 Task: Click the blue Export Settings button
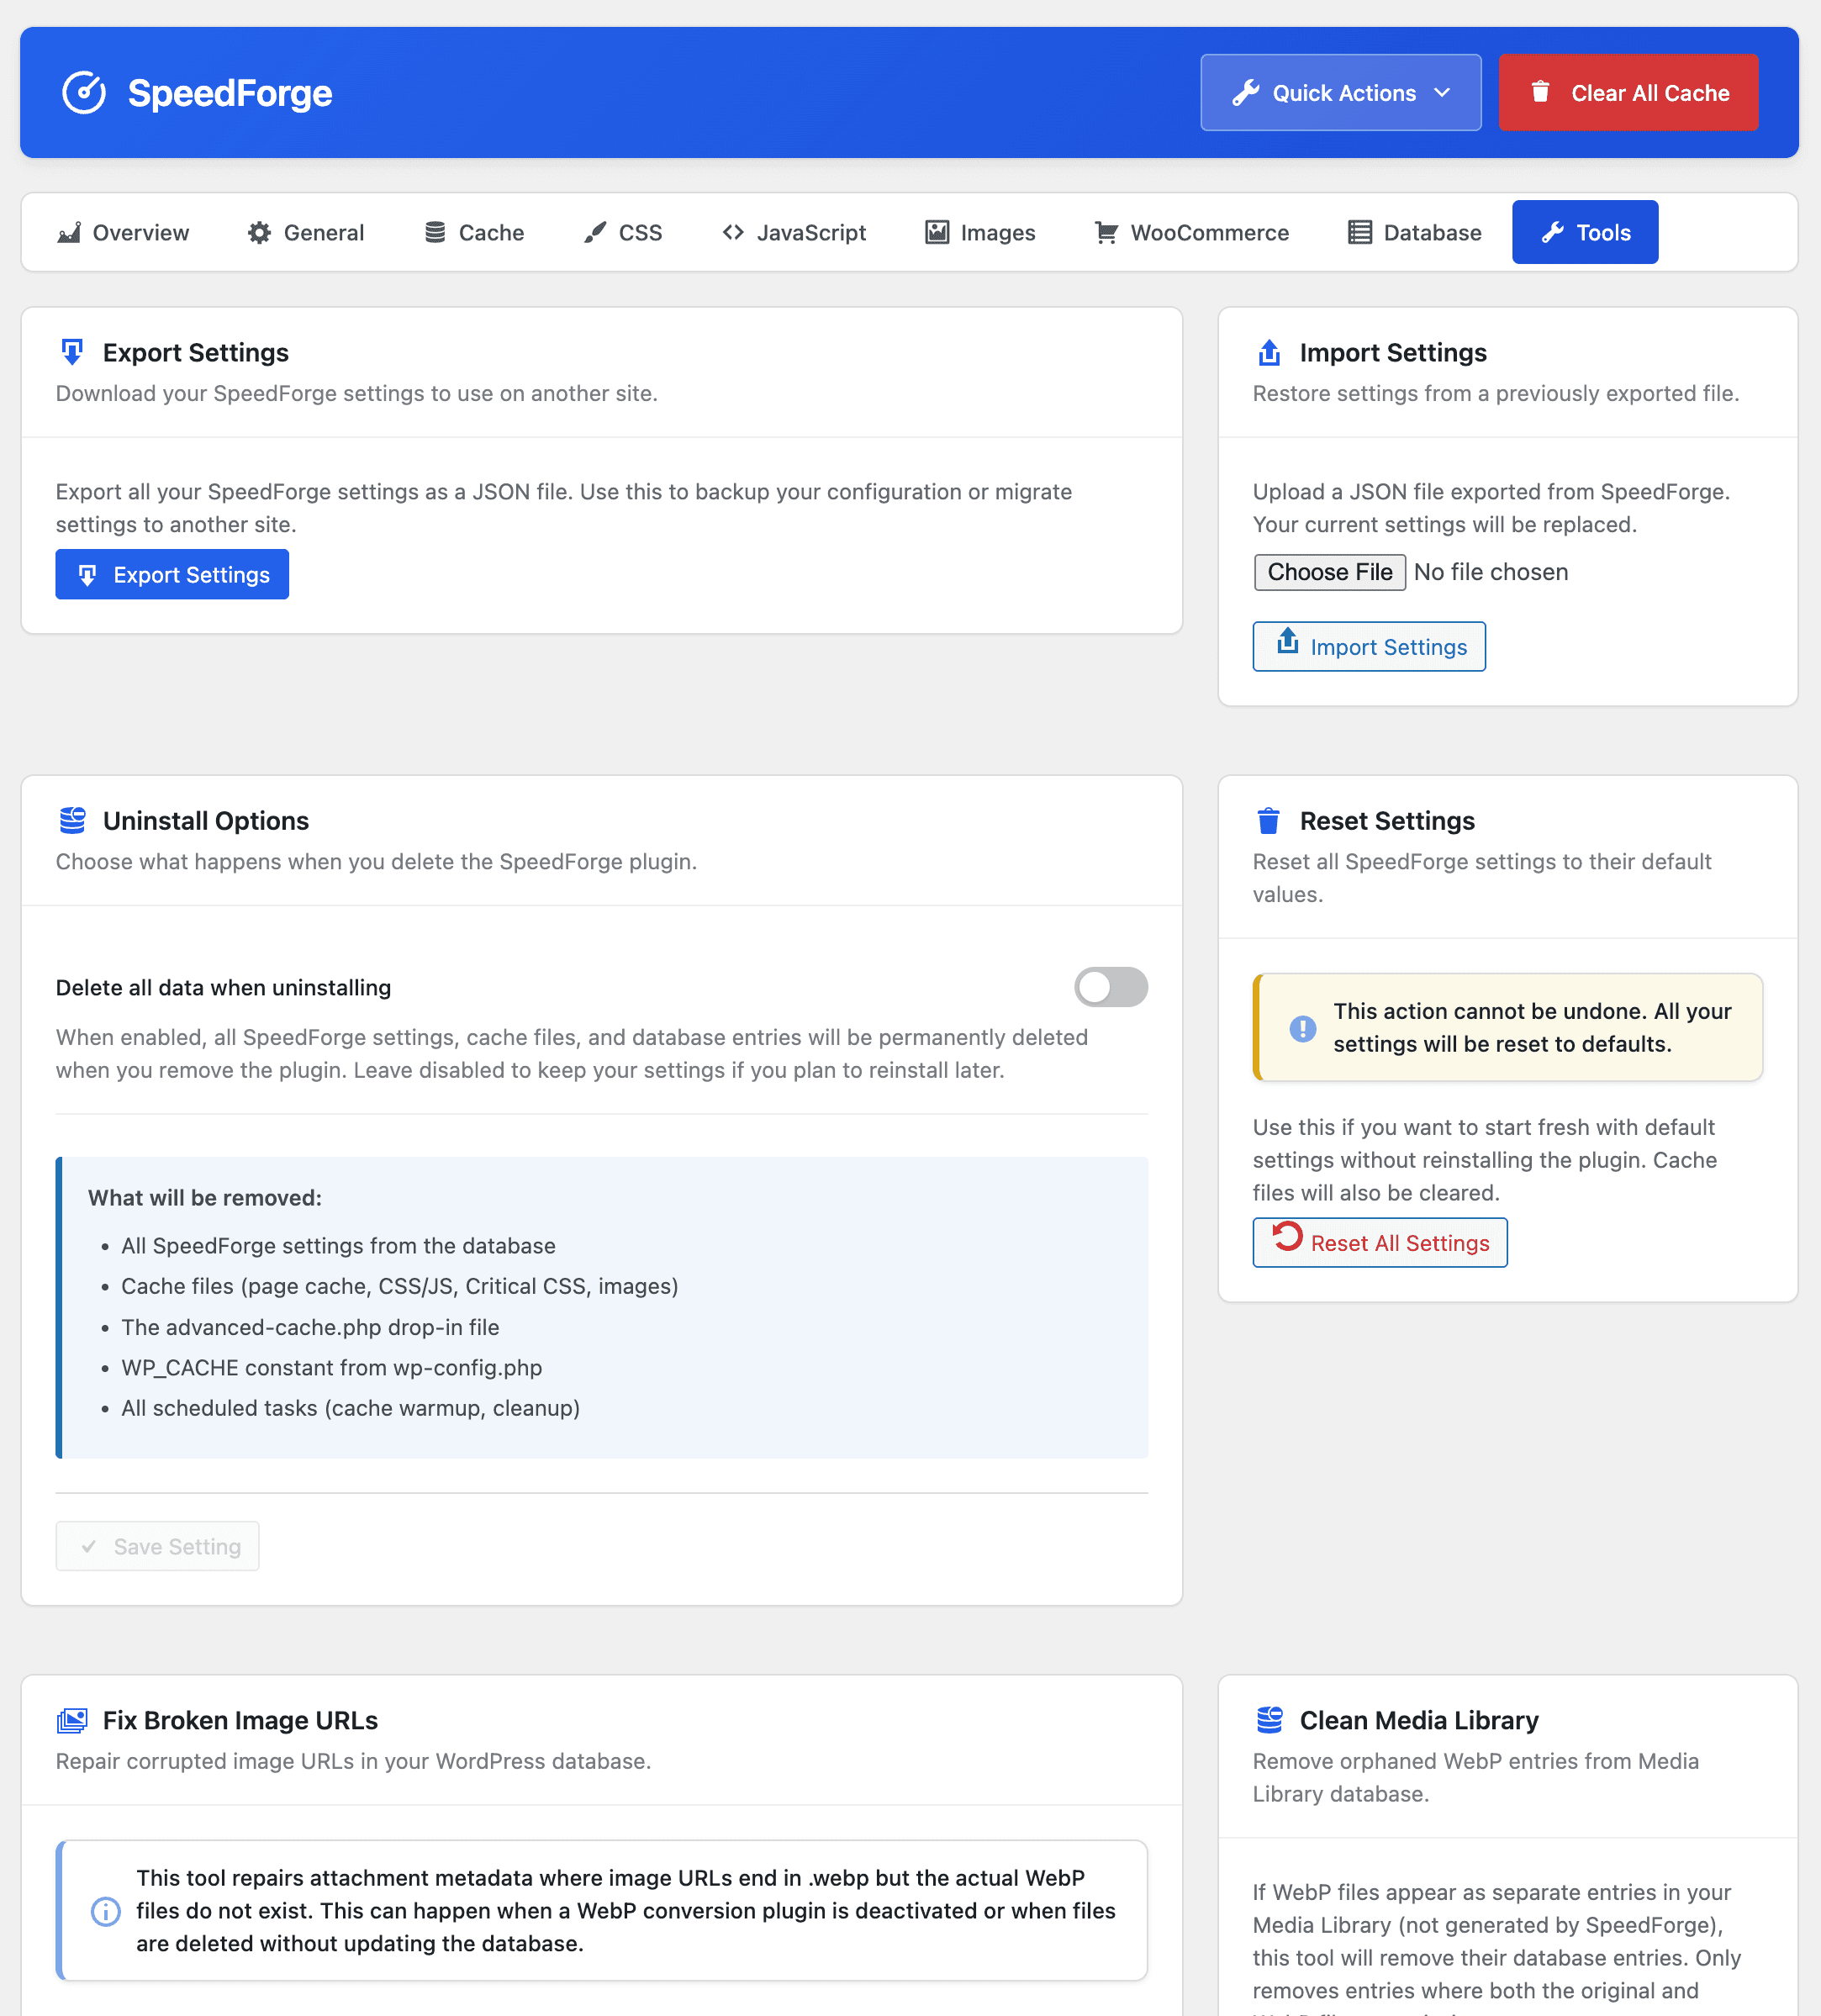(x=172, y=574)
